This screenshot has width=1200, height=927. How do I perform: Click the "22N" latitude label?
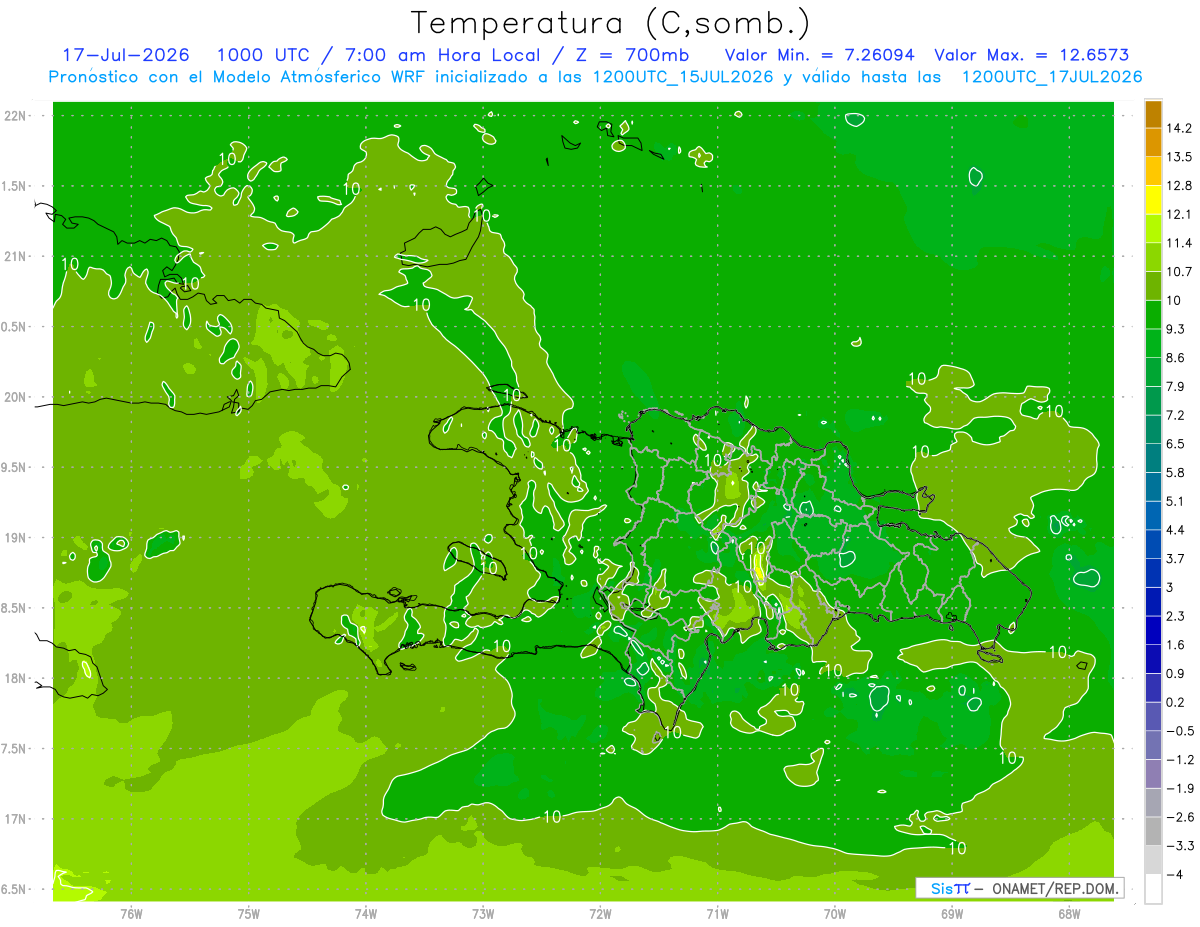tap(17, 116)
